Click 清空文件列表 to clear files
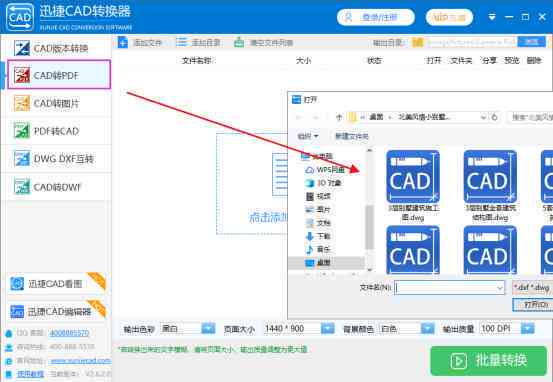Image resolution: width=553 pixels, height=382 pixels. pyautogui.click(x=263, y=43)
